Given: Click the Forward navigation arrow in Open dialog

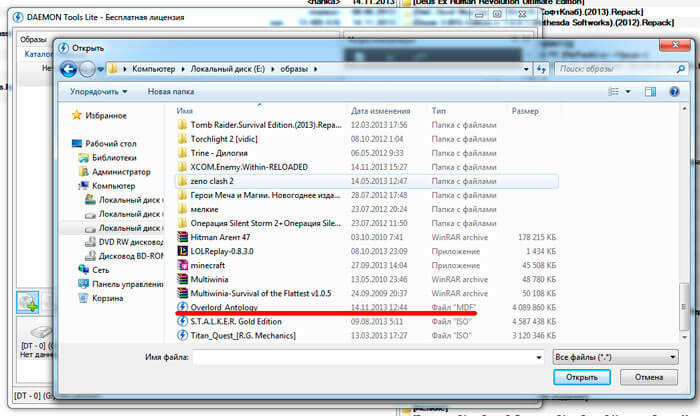Looking at the screenshot, I should [x=88, y=69].
